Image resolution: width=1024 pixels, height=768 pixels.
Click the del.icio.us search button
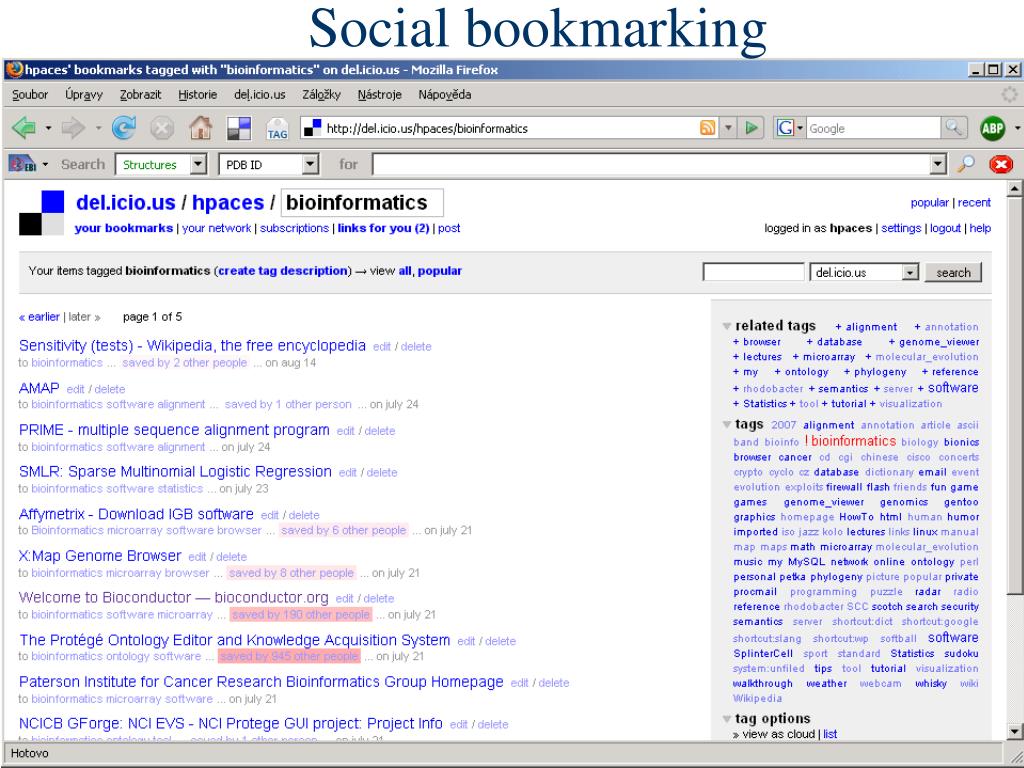click(x=953, y=272)
